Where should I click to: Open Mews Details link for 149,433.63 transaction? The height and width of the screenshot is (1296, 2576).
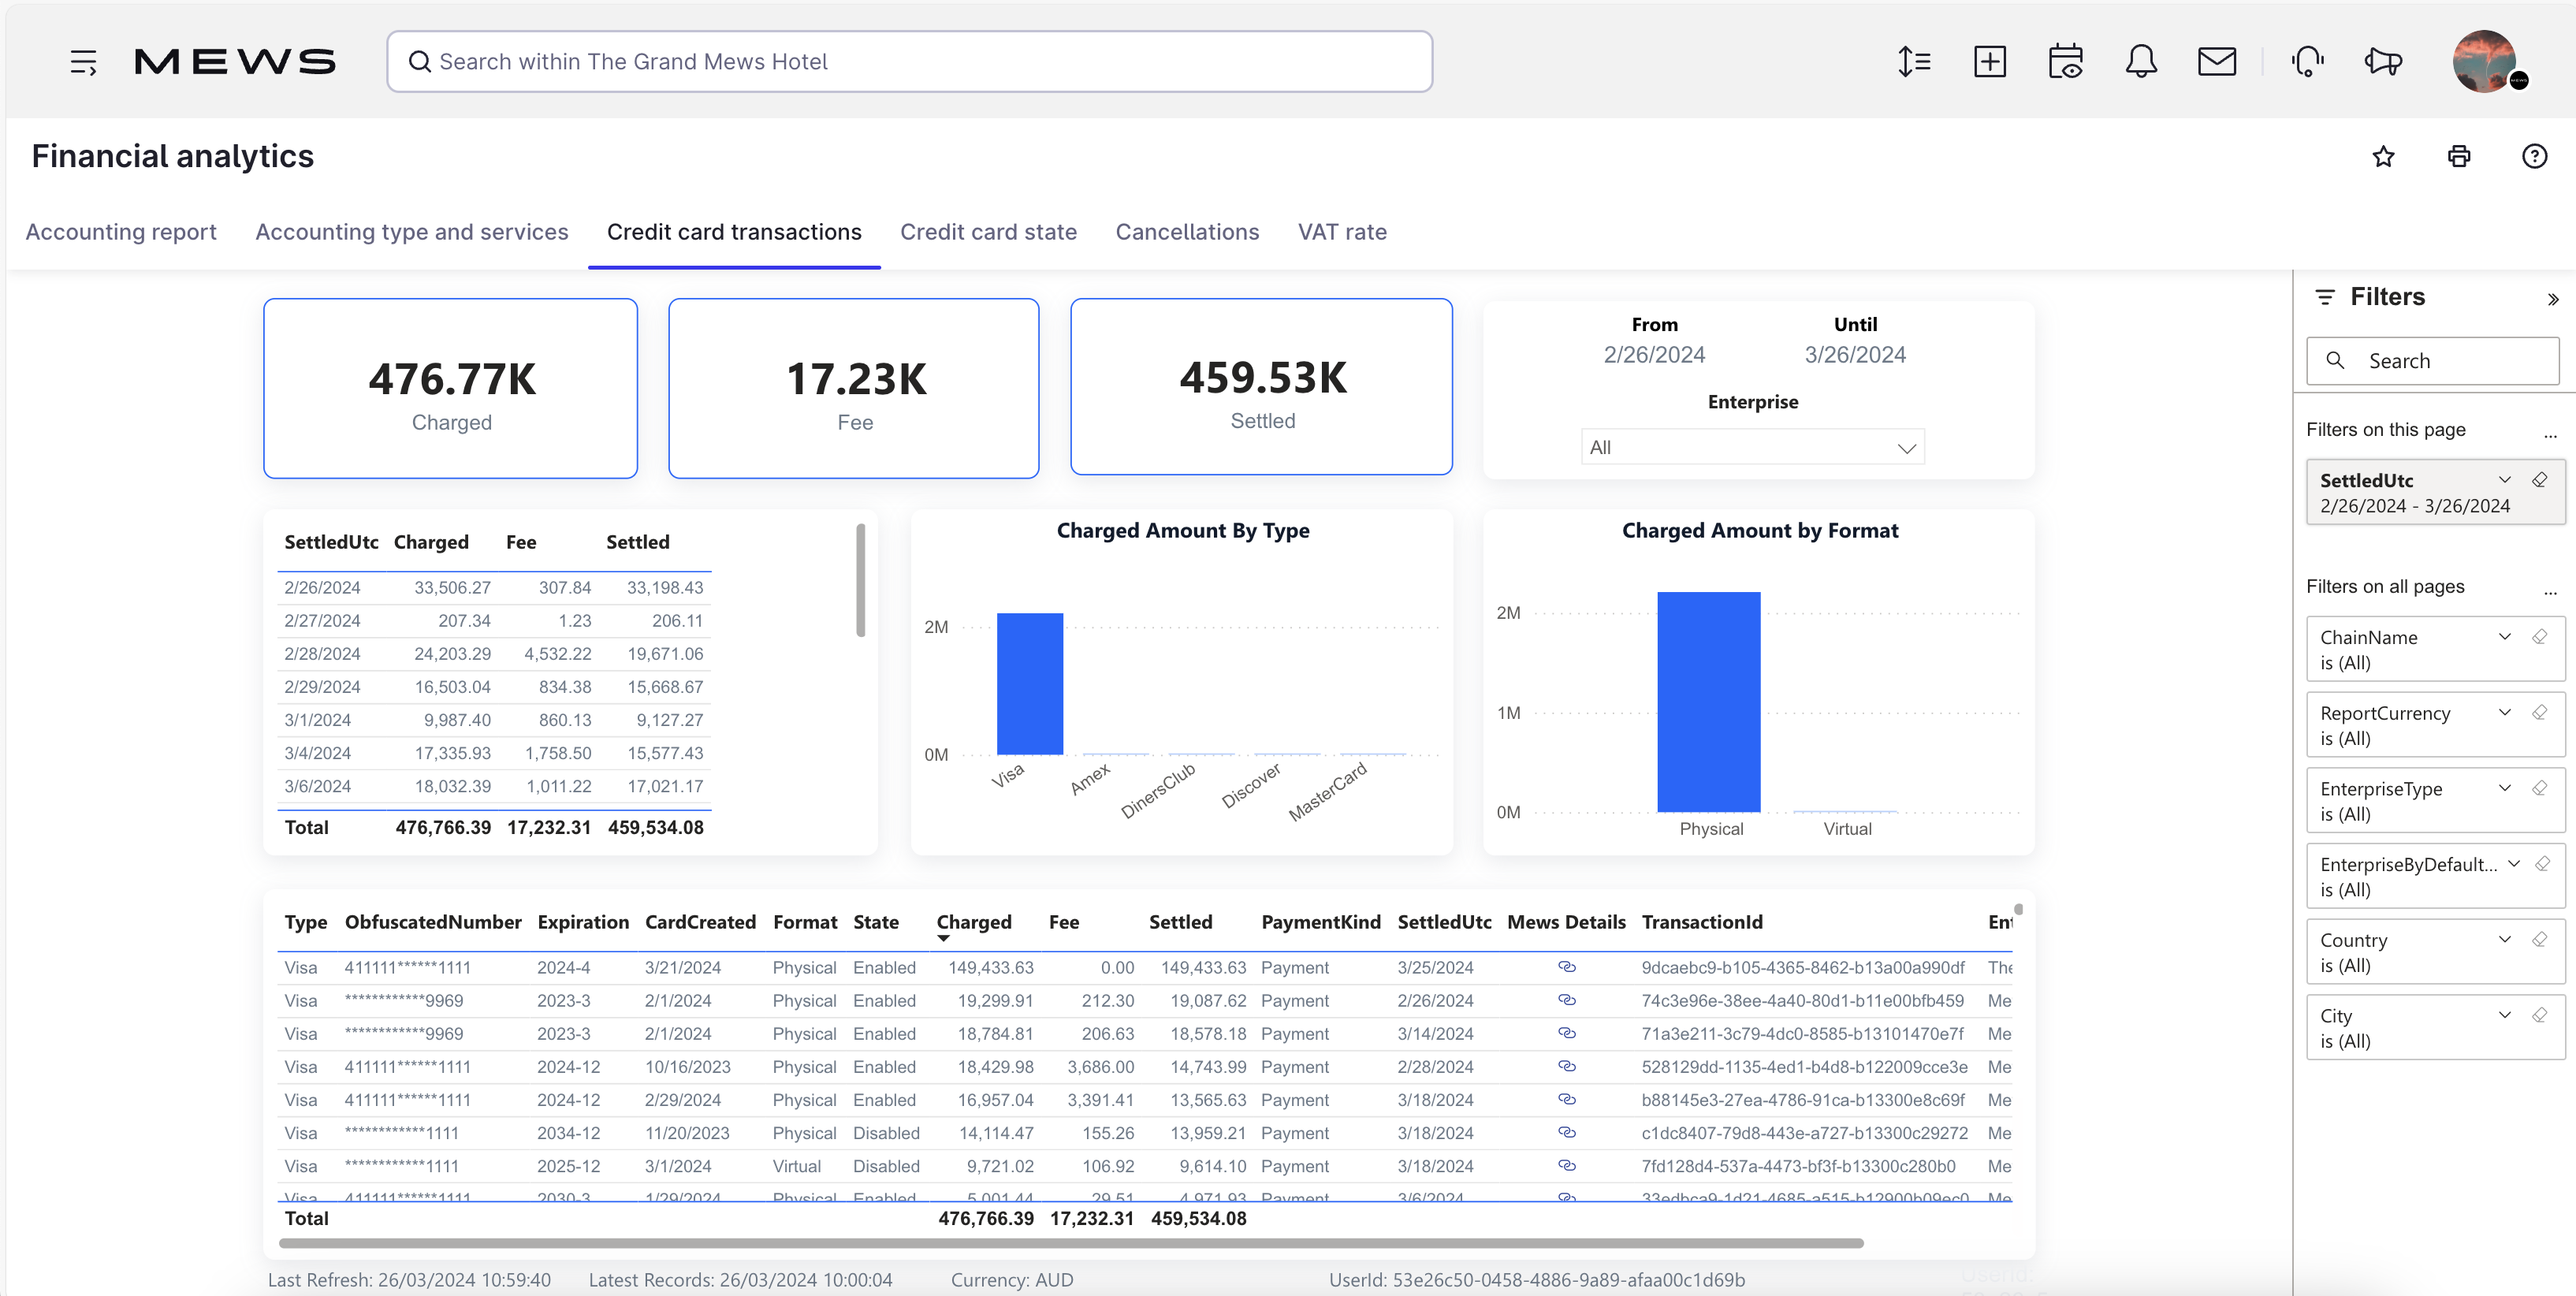coord(1567,967)
